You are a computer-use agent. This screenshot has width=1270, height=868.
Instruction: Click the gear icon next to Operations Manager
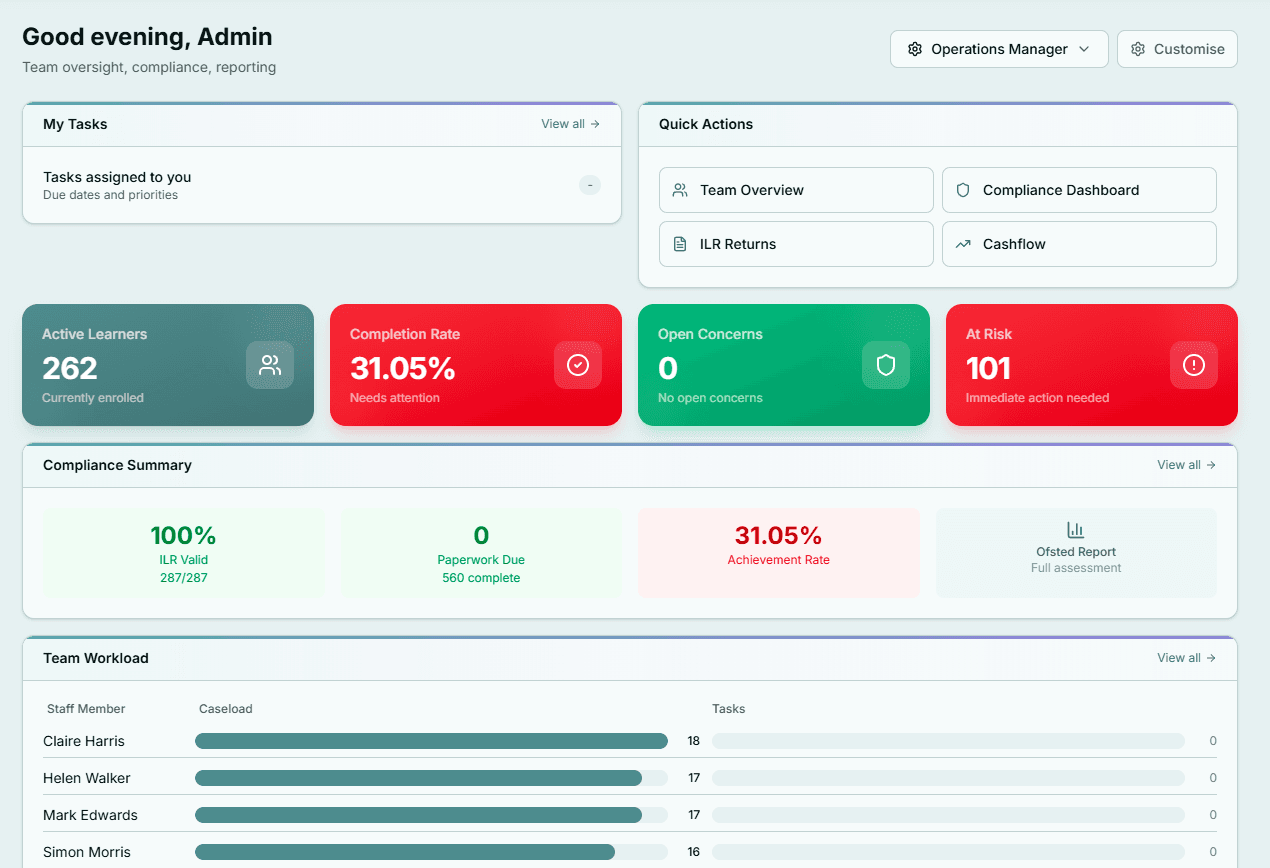click(x=915, y=48)
